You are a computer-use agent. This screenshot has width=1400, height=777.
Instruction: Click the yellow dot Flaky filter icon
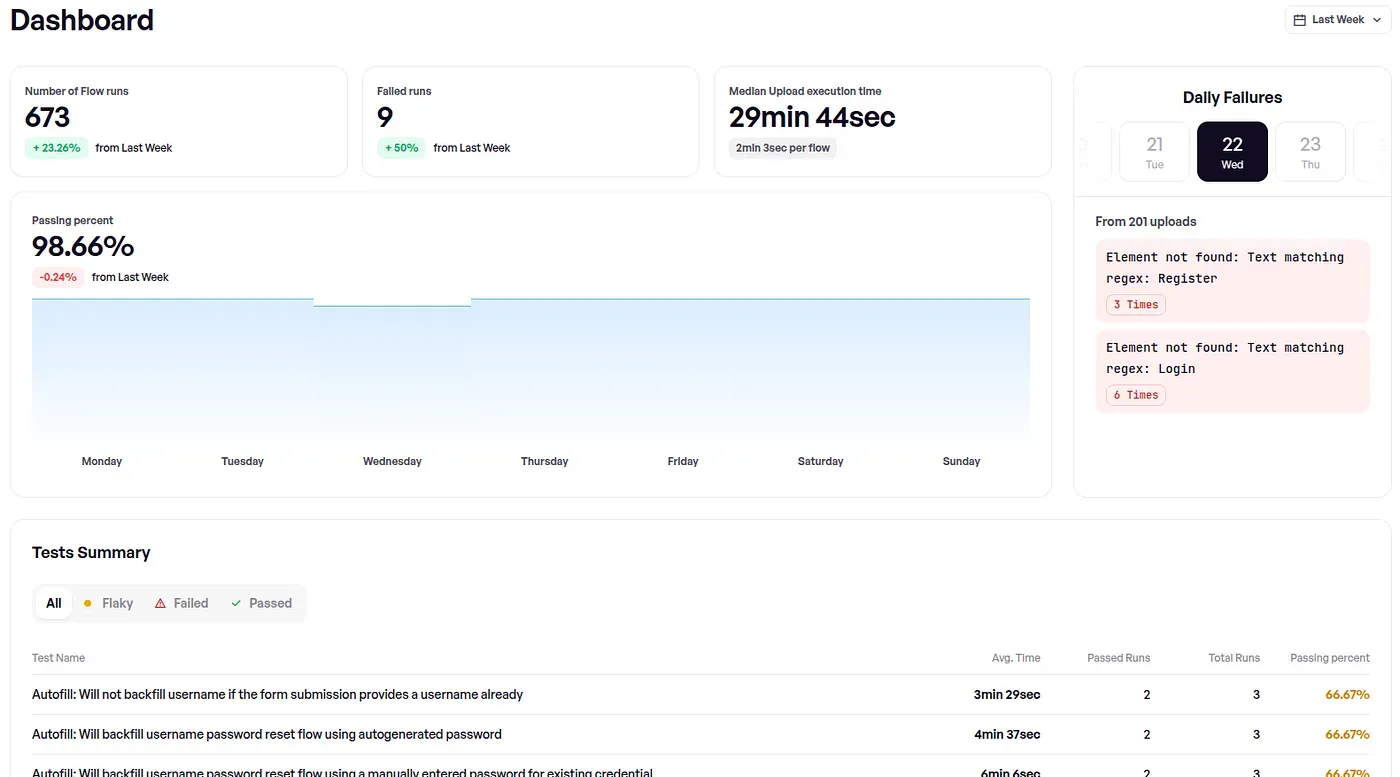coord(88,603)
